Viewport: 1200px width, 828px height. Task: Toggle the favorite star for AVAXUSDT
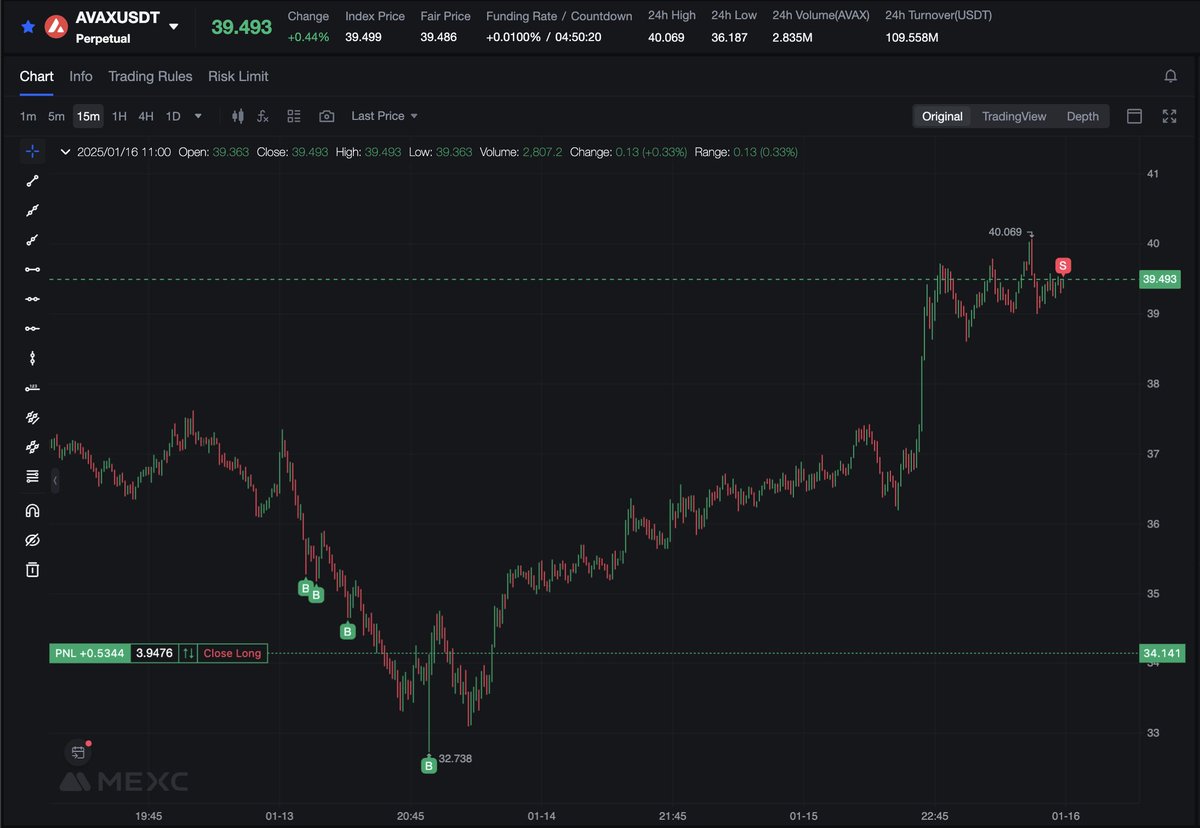click(x=28, y=26)
